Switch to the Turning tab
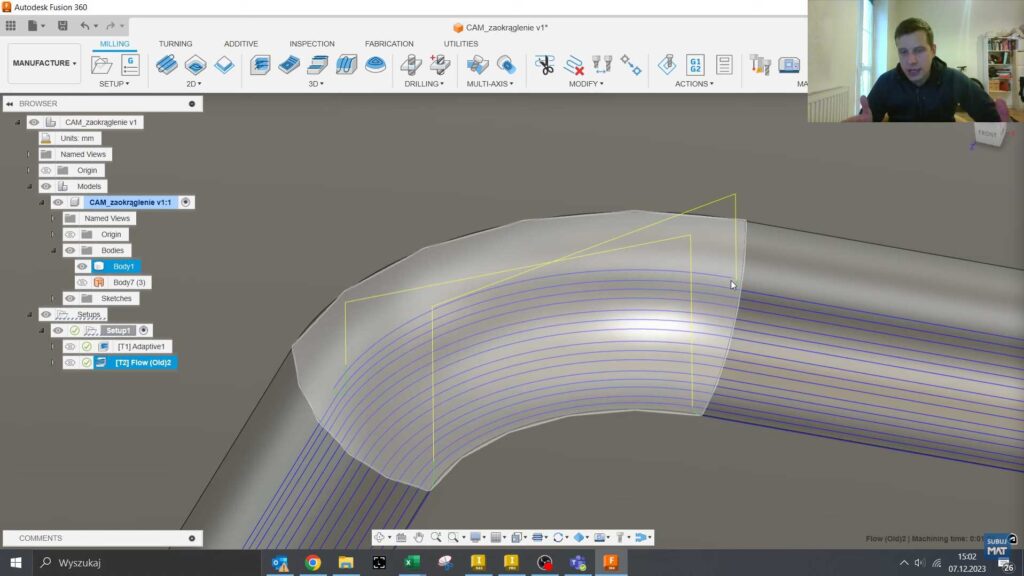This screenshot has height=576, width=1024. click(176, 43)
